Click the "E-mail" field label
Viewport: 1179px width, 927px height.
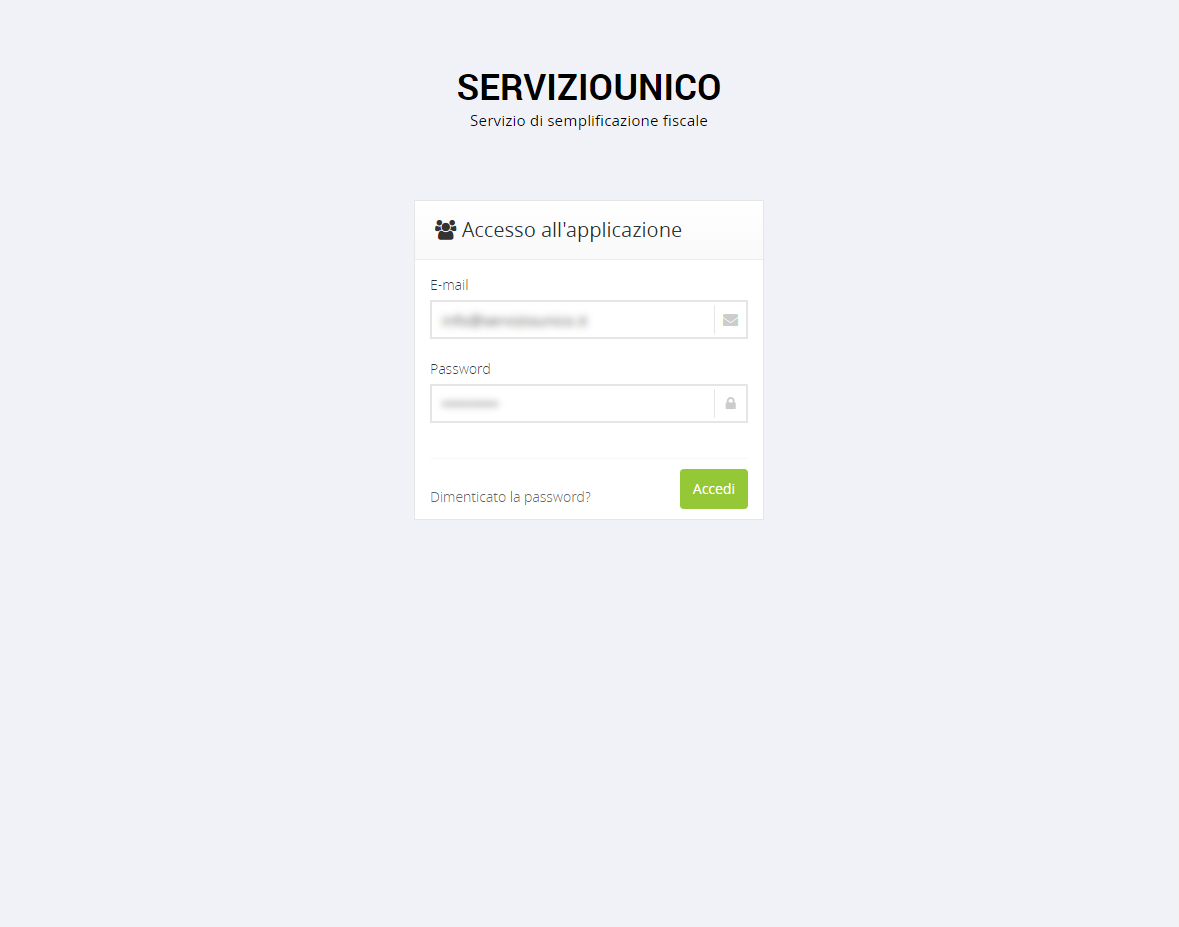pos(449,285)
